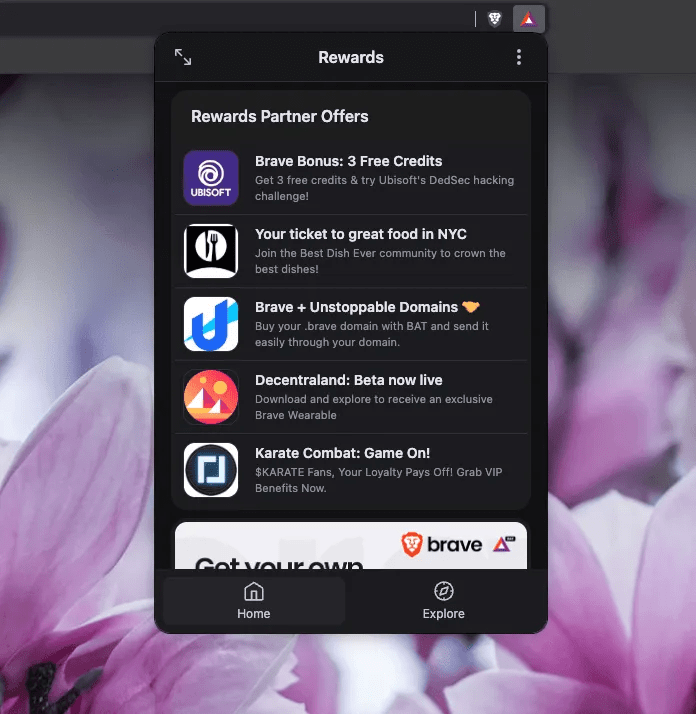The height and width of the screenshot is (714, 696).
Task: Click the Rewards Partner Offers heading
Action: 279,116
